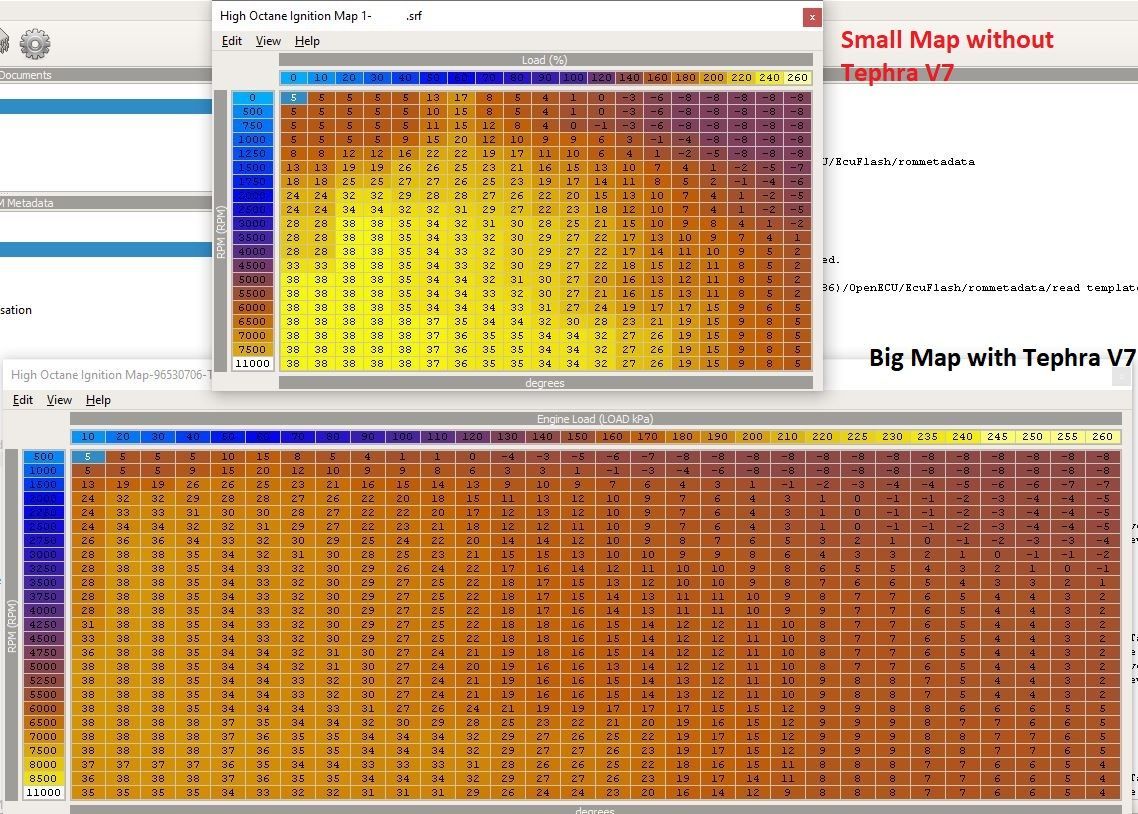Open View menu in small ignition map window

tap(268, 41)
